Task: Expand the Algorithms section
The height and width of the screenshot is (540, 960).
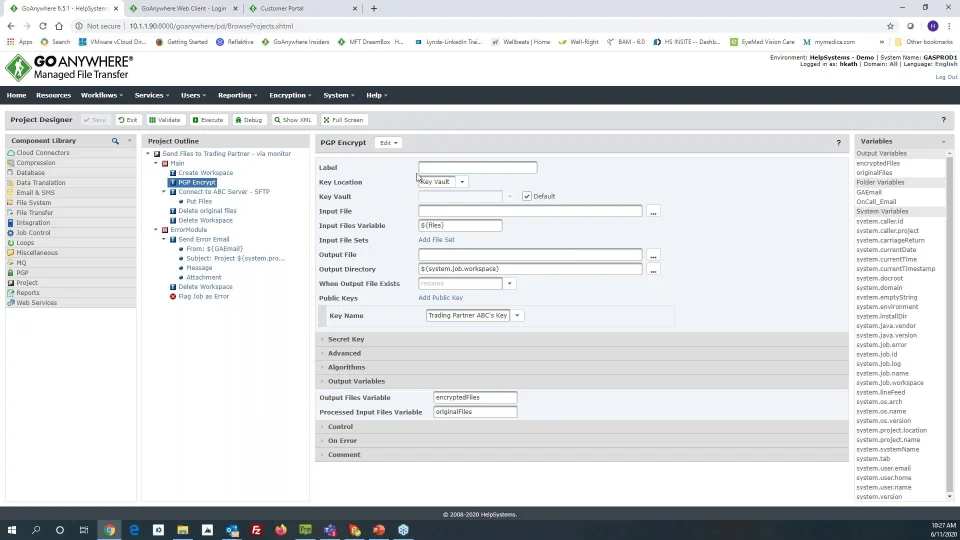Action: tap(346, 367)
